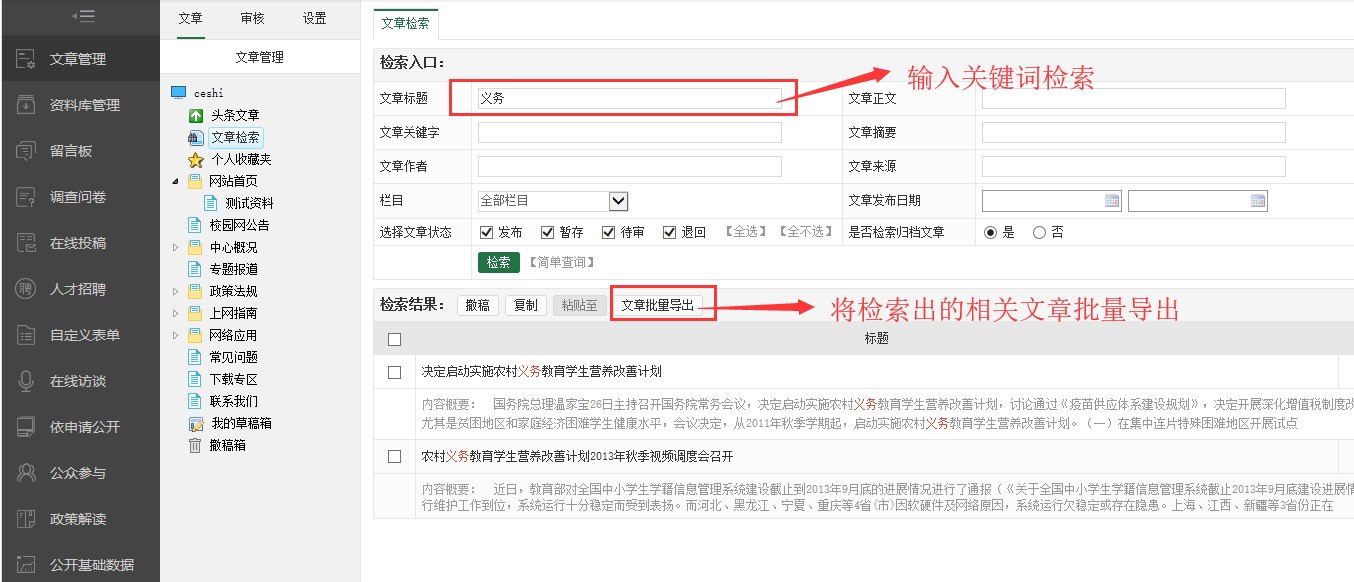Tick the select-all checkbox in results header
This screenshot has width=1354, height=582.
394,339
